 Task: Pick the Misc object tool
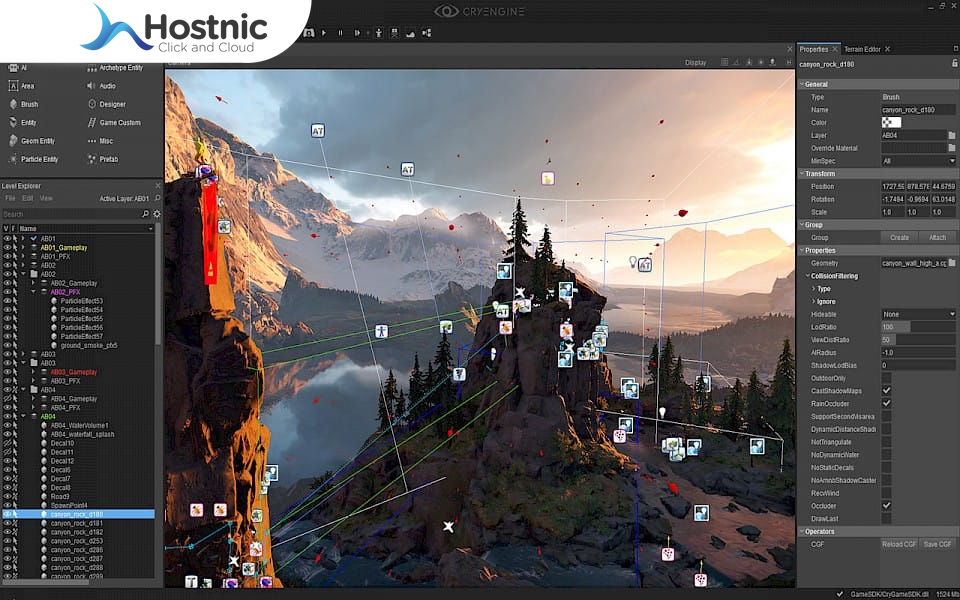tap(100, 141)
